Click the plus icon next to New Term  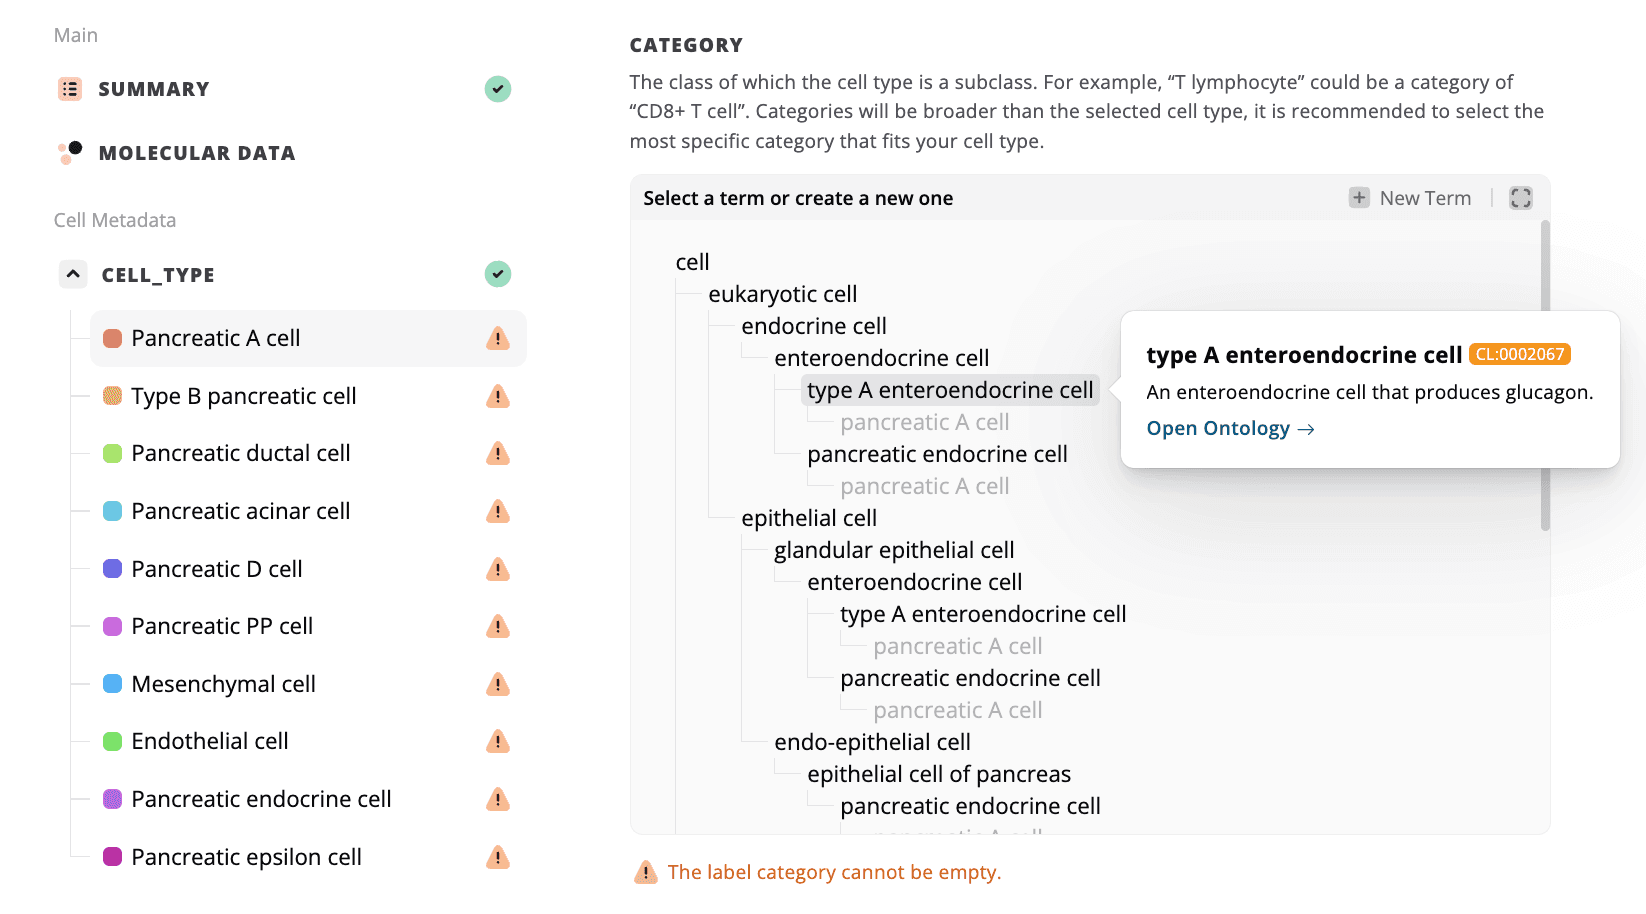[x=1359, y=197]
